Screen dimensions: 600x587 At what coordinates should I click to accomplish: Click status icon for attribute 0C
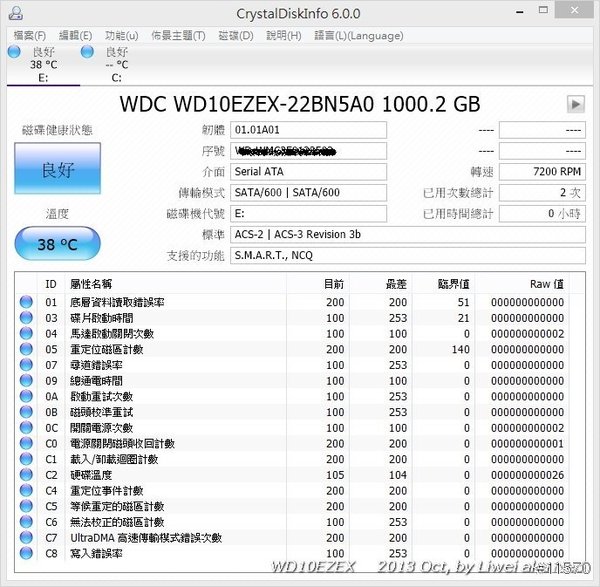click(x=26, y=427)
